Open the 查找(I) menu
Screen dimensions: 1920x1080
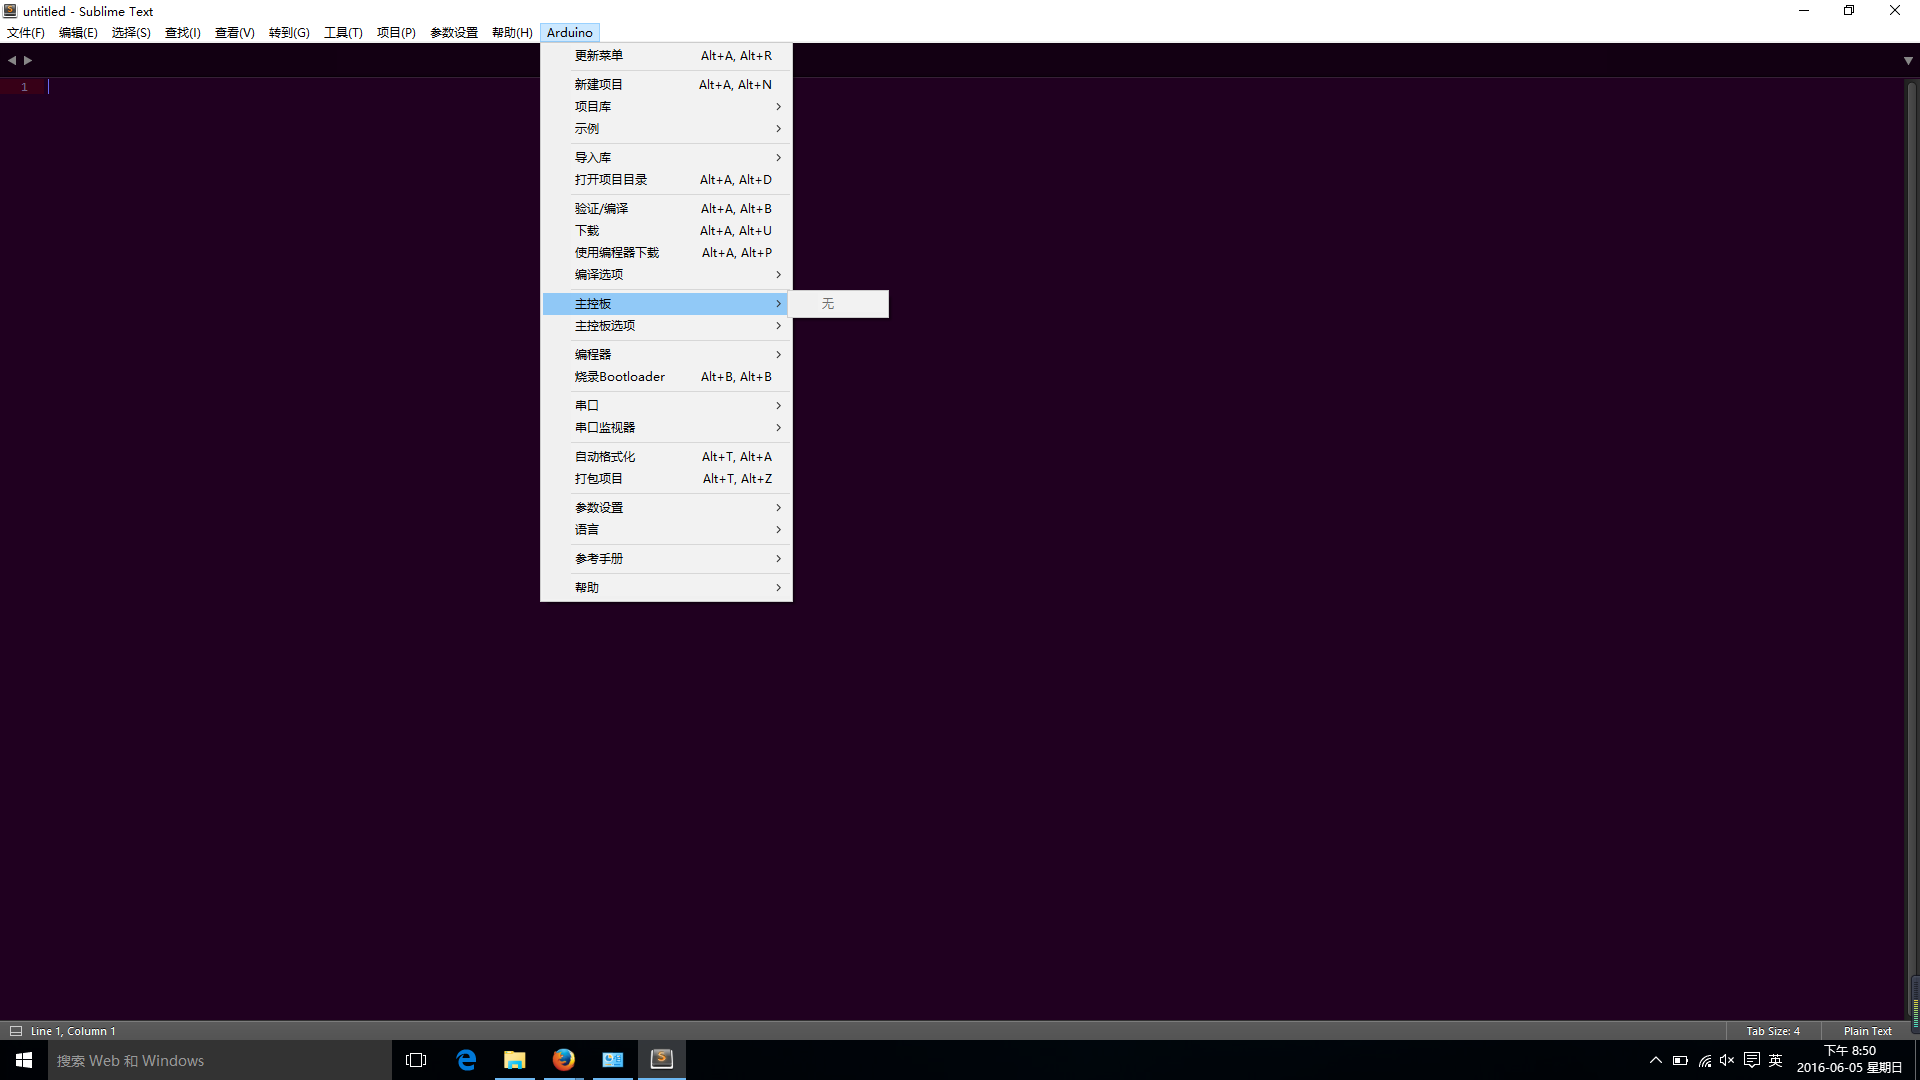click(183, 33)
